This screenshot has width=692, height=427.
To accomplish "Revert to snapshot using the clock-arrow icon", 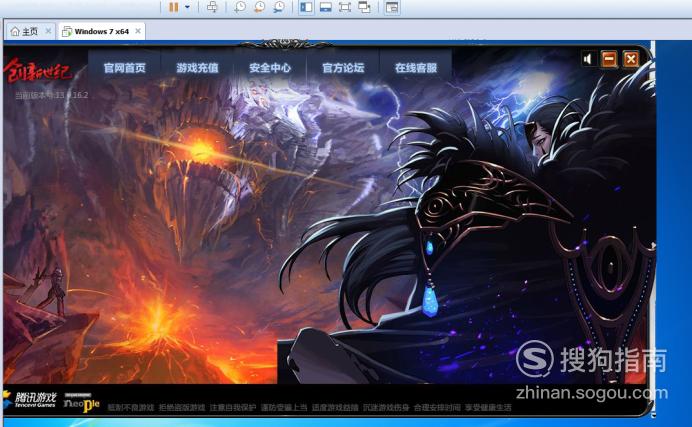I will (260, 7).
